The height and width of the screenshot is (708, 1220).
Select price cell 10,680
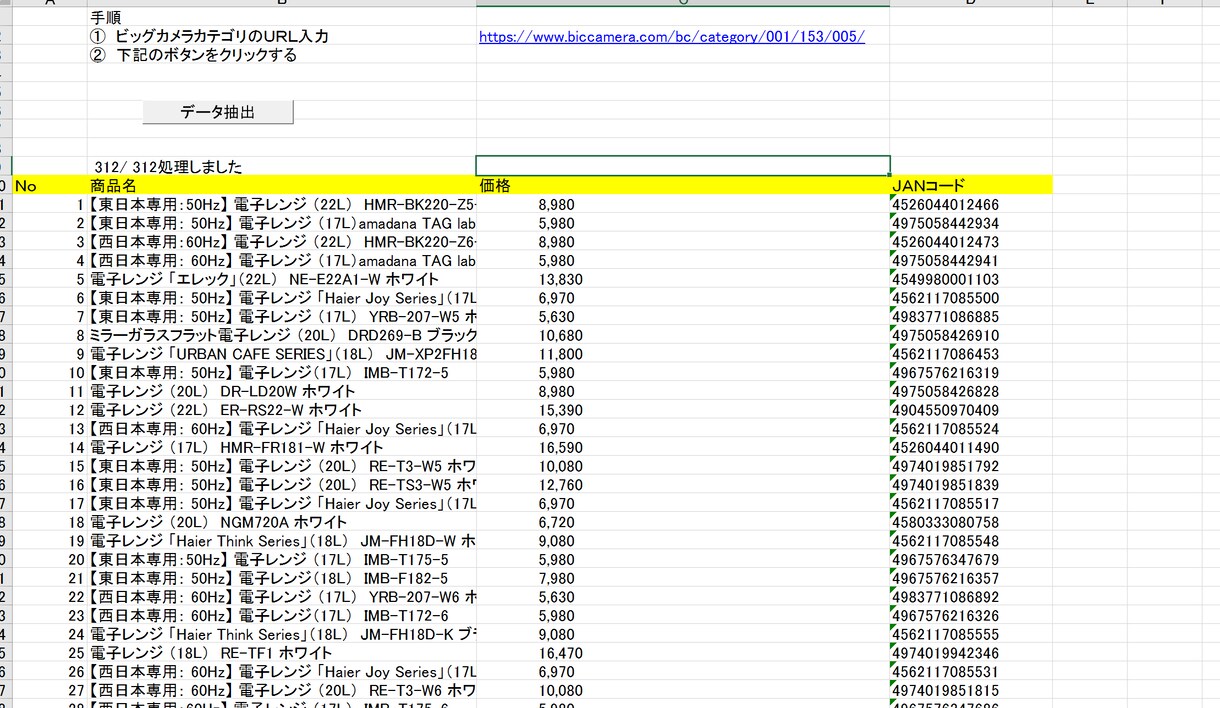[683, 335]
